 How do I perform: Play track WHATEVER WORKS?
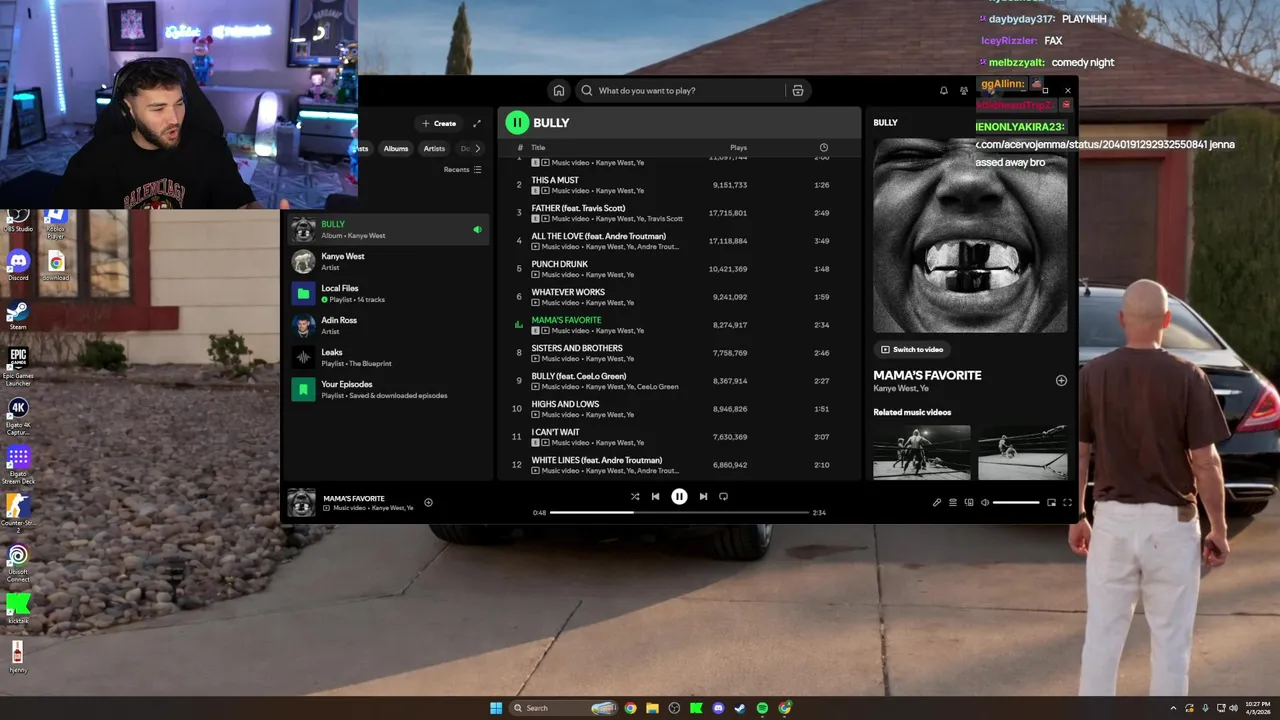coord(678,297)
